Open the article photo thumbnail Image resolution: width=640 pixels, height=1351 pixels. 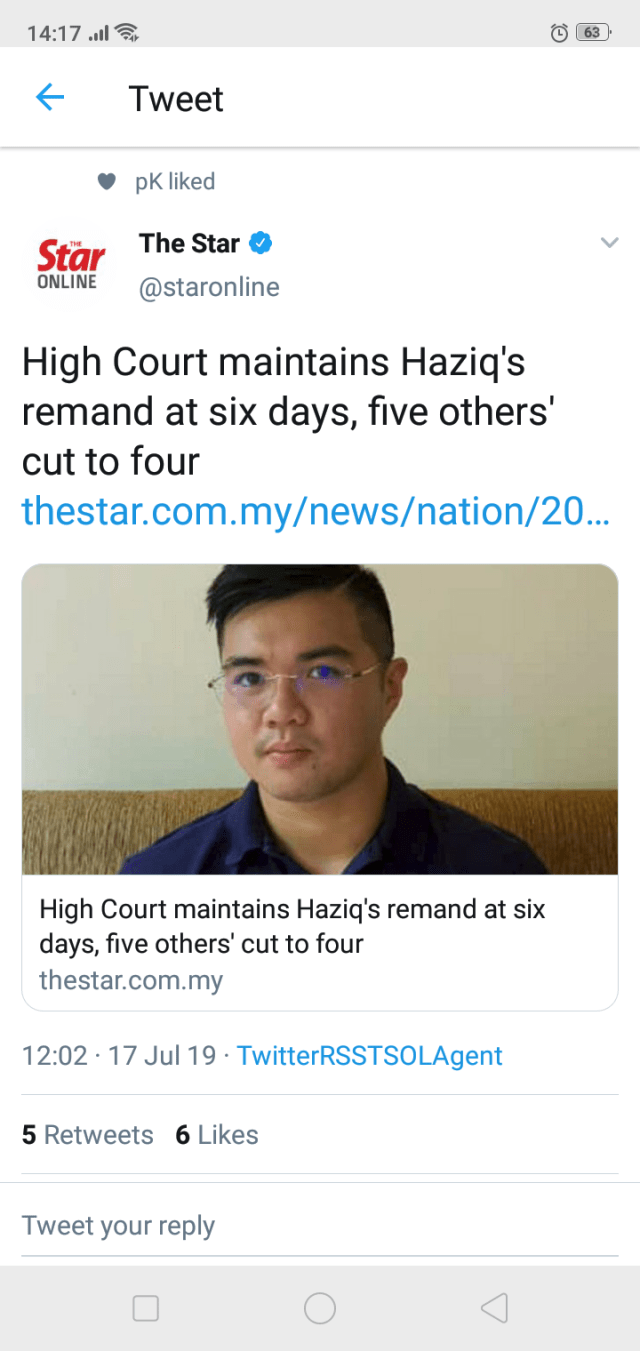[x=320, y=720]
